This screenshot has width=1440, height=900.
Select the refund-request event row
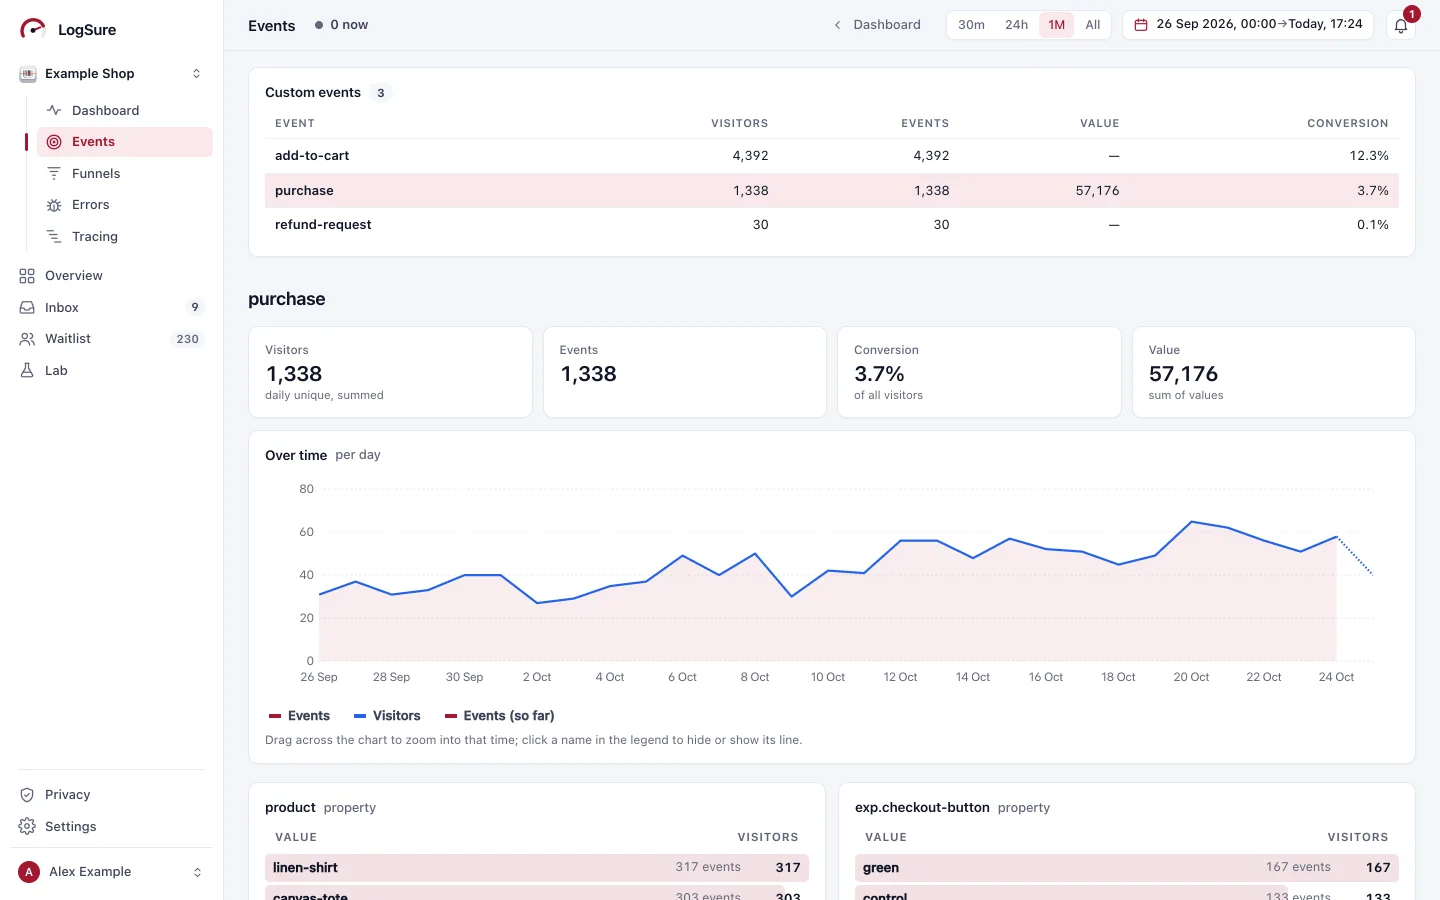(832, 225)
